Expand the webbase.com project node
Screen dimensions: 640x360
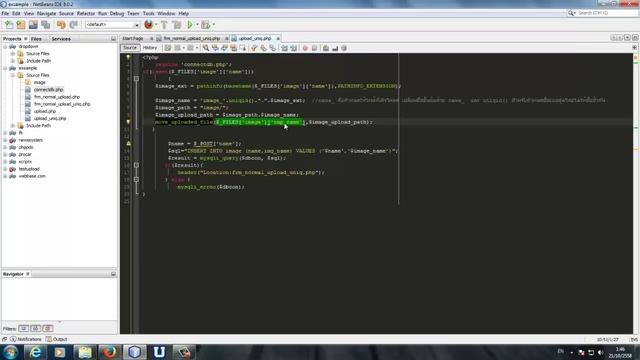point(5,176)
